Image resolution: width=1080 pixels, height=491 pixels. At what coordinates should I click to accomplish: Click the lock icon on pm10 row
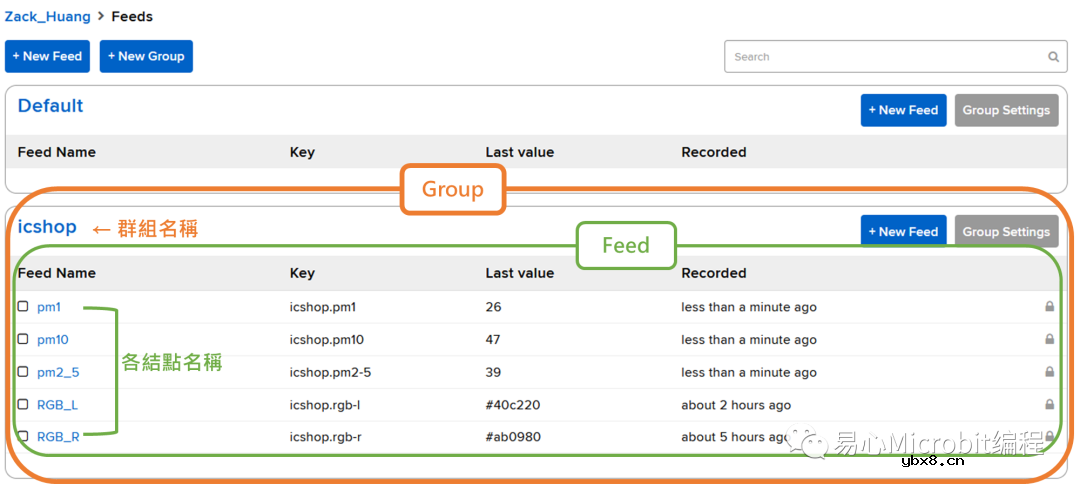point(1049,340)
